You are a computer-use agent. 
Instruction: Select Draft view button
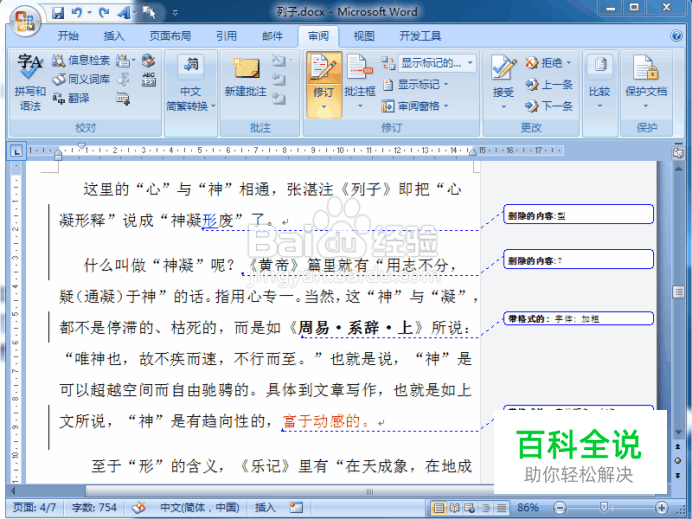click(501, 508)
